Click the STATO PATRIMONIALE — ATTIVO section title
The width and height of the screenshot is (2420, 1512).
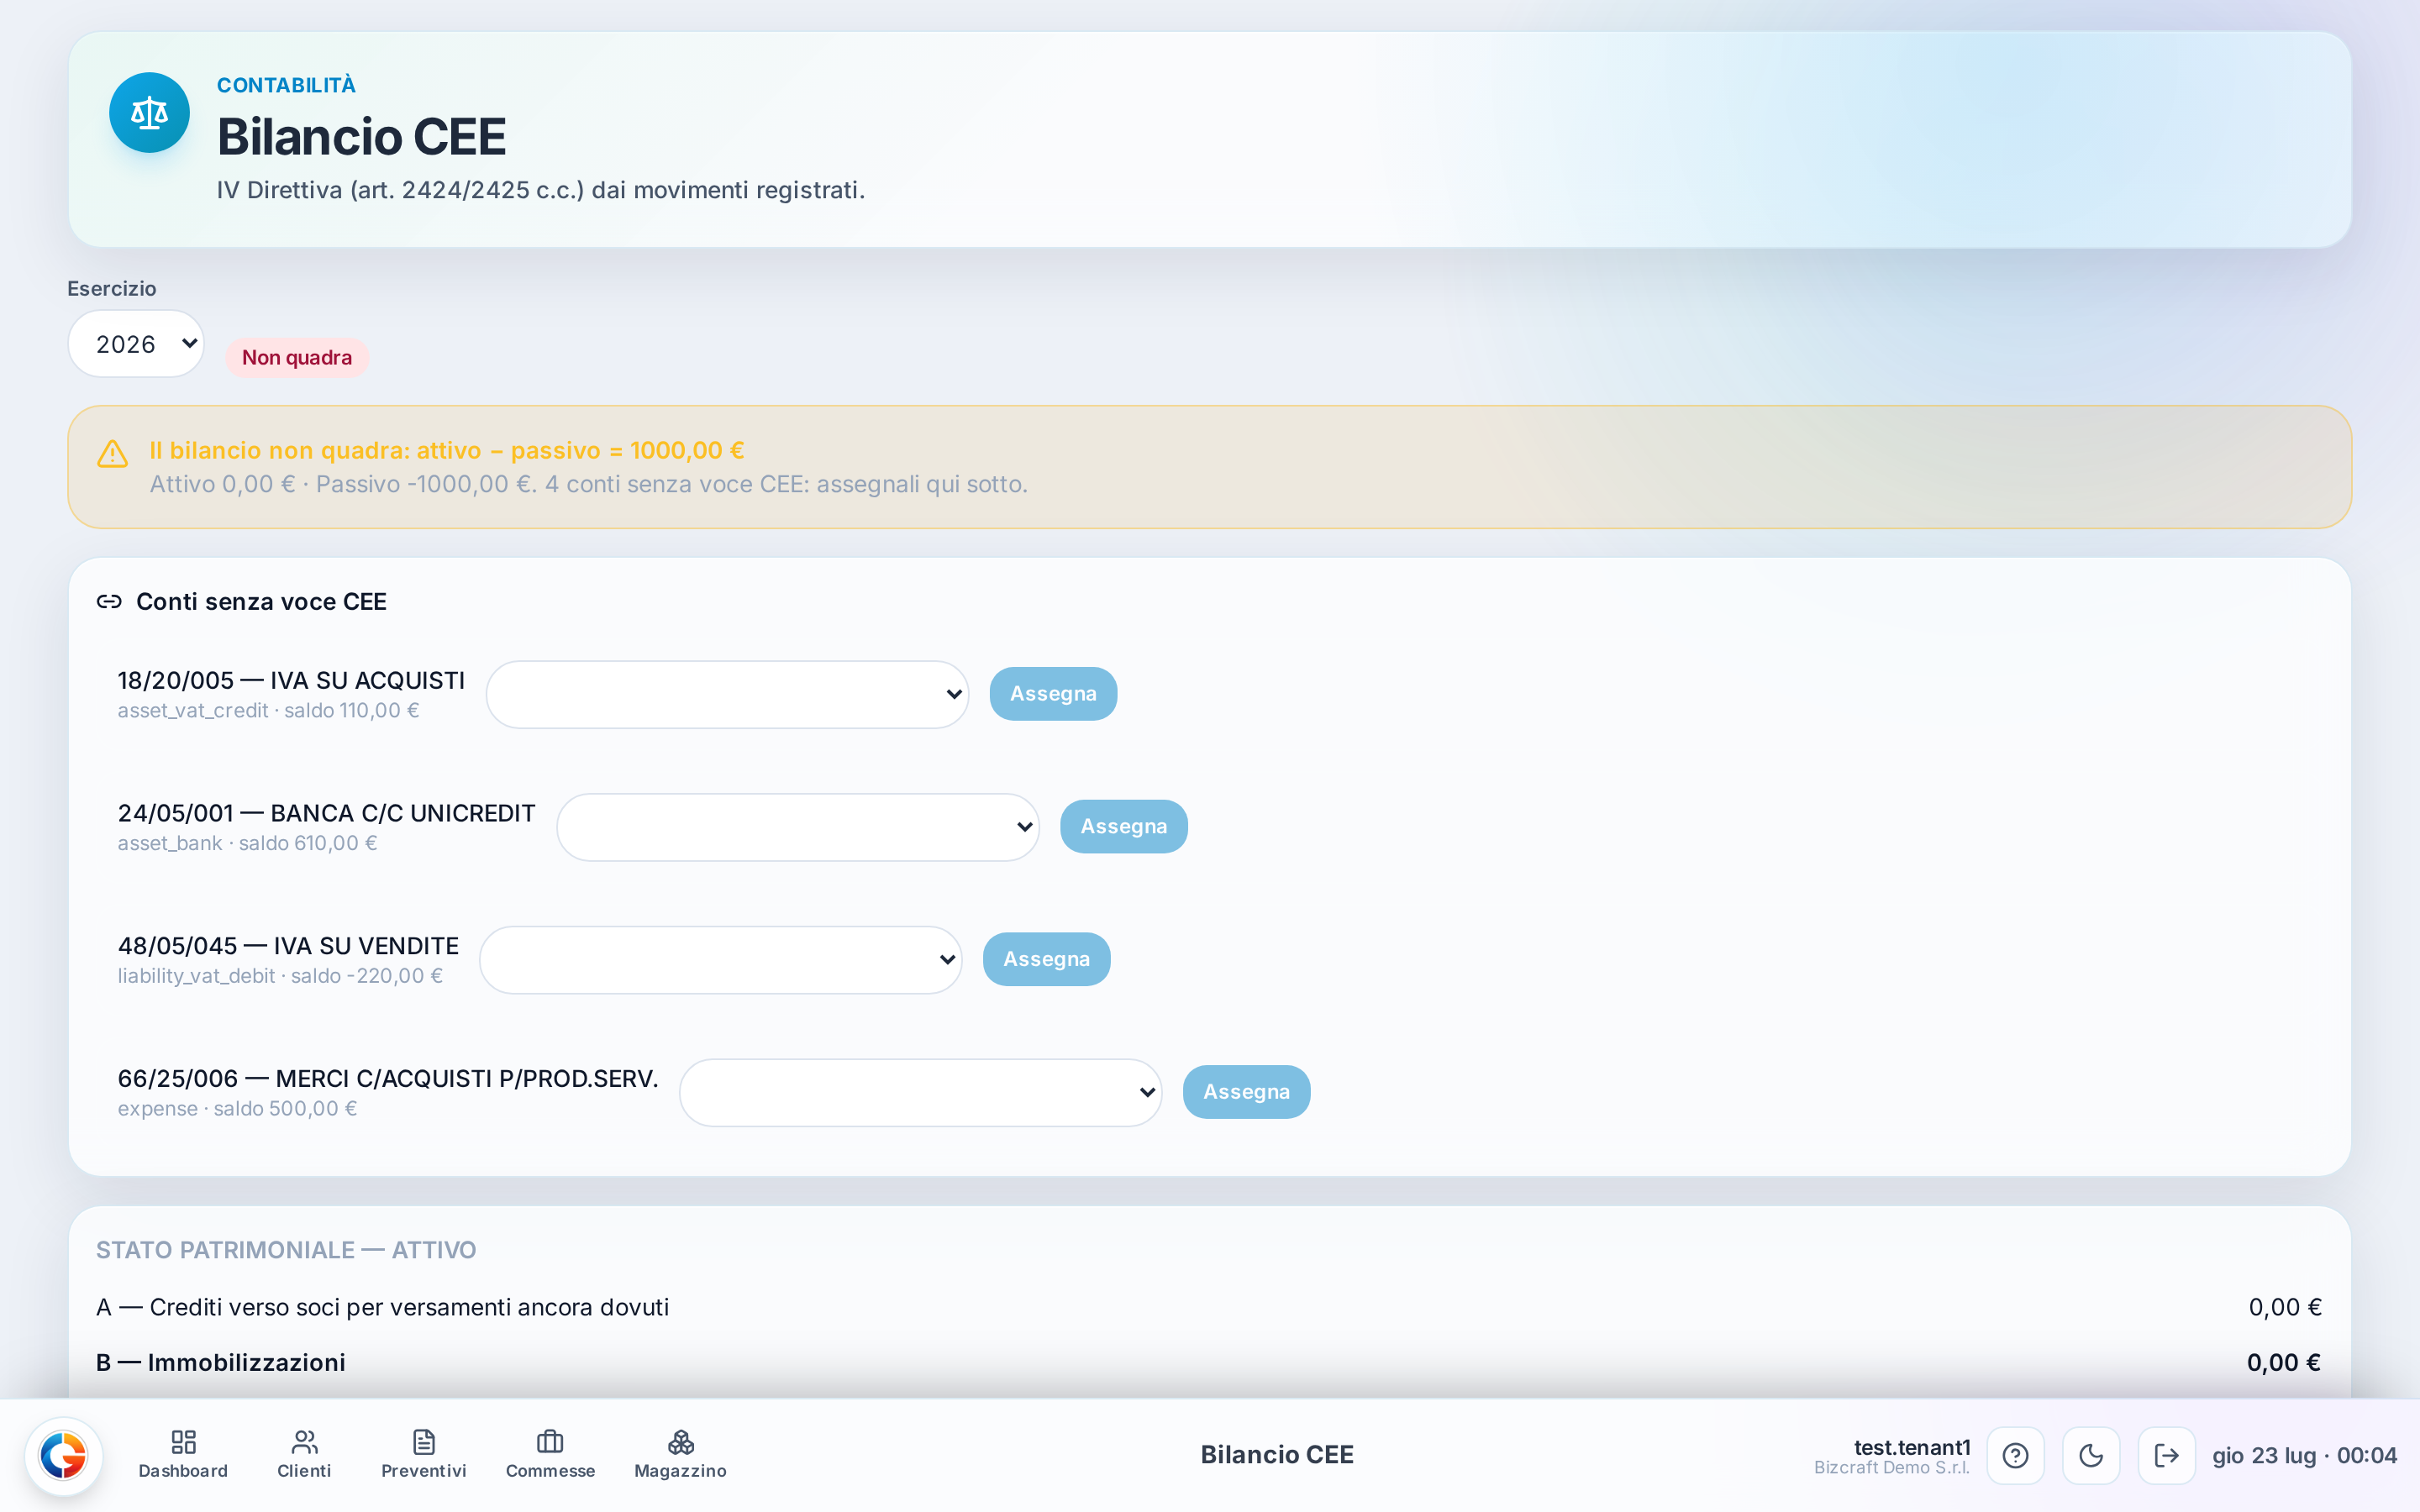286,1250
